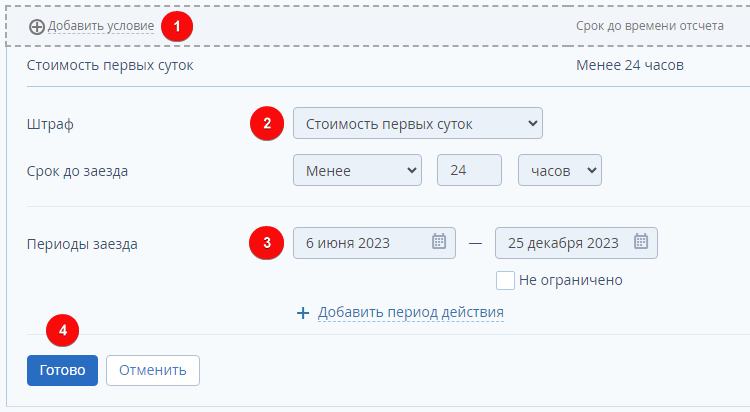
Task: Click the start date field "6 июня 2023"
Action: tap(360, 242)
